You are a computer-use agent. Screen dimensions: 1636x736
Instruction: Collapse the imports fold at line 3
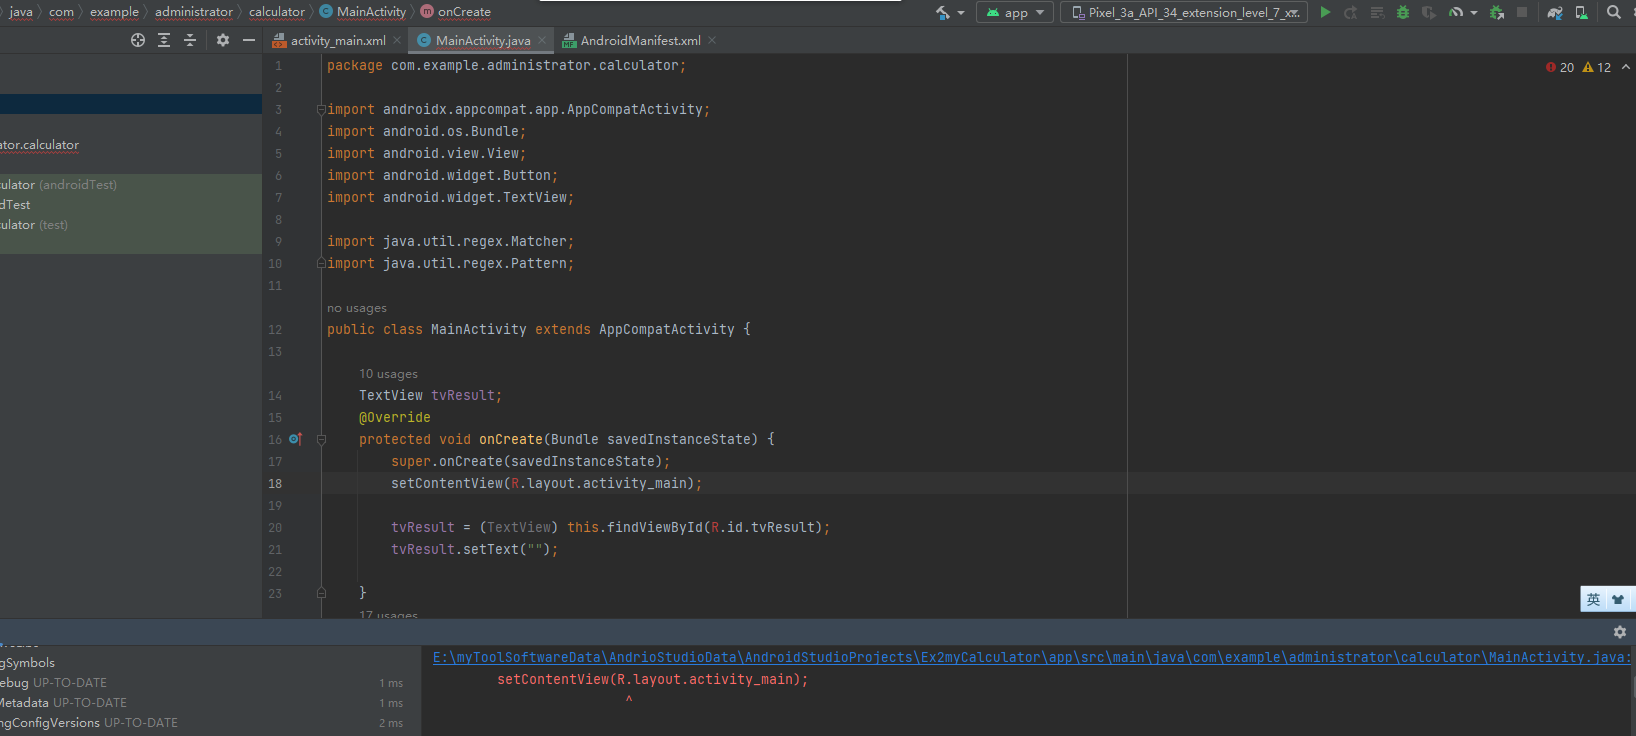point(321,110)
